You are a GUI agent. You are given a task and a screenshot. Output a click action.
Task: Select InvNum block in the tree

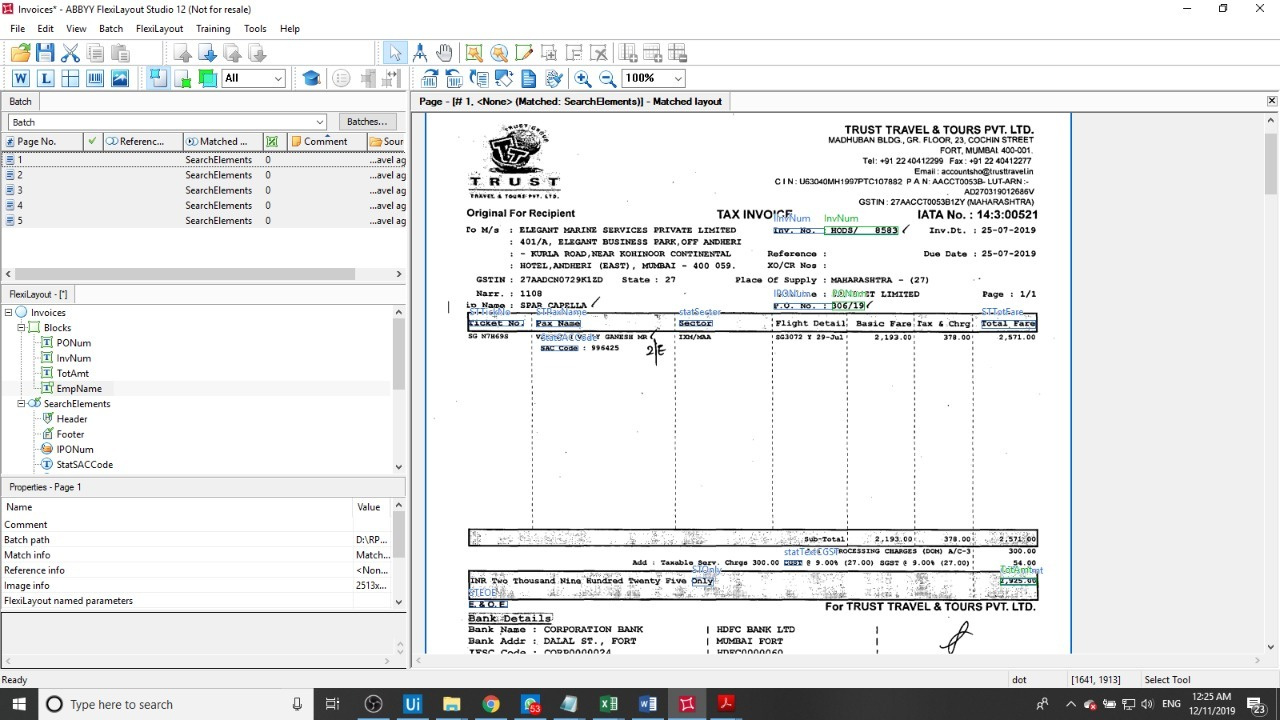click(x=73, y=358)
